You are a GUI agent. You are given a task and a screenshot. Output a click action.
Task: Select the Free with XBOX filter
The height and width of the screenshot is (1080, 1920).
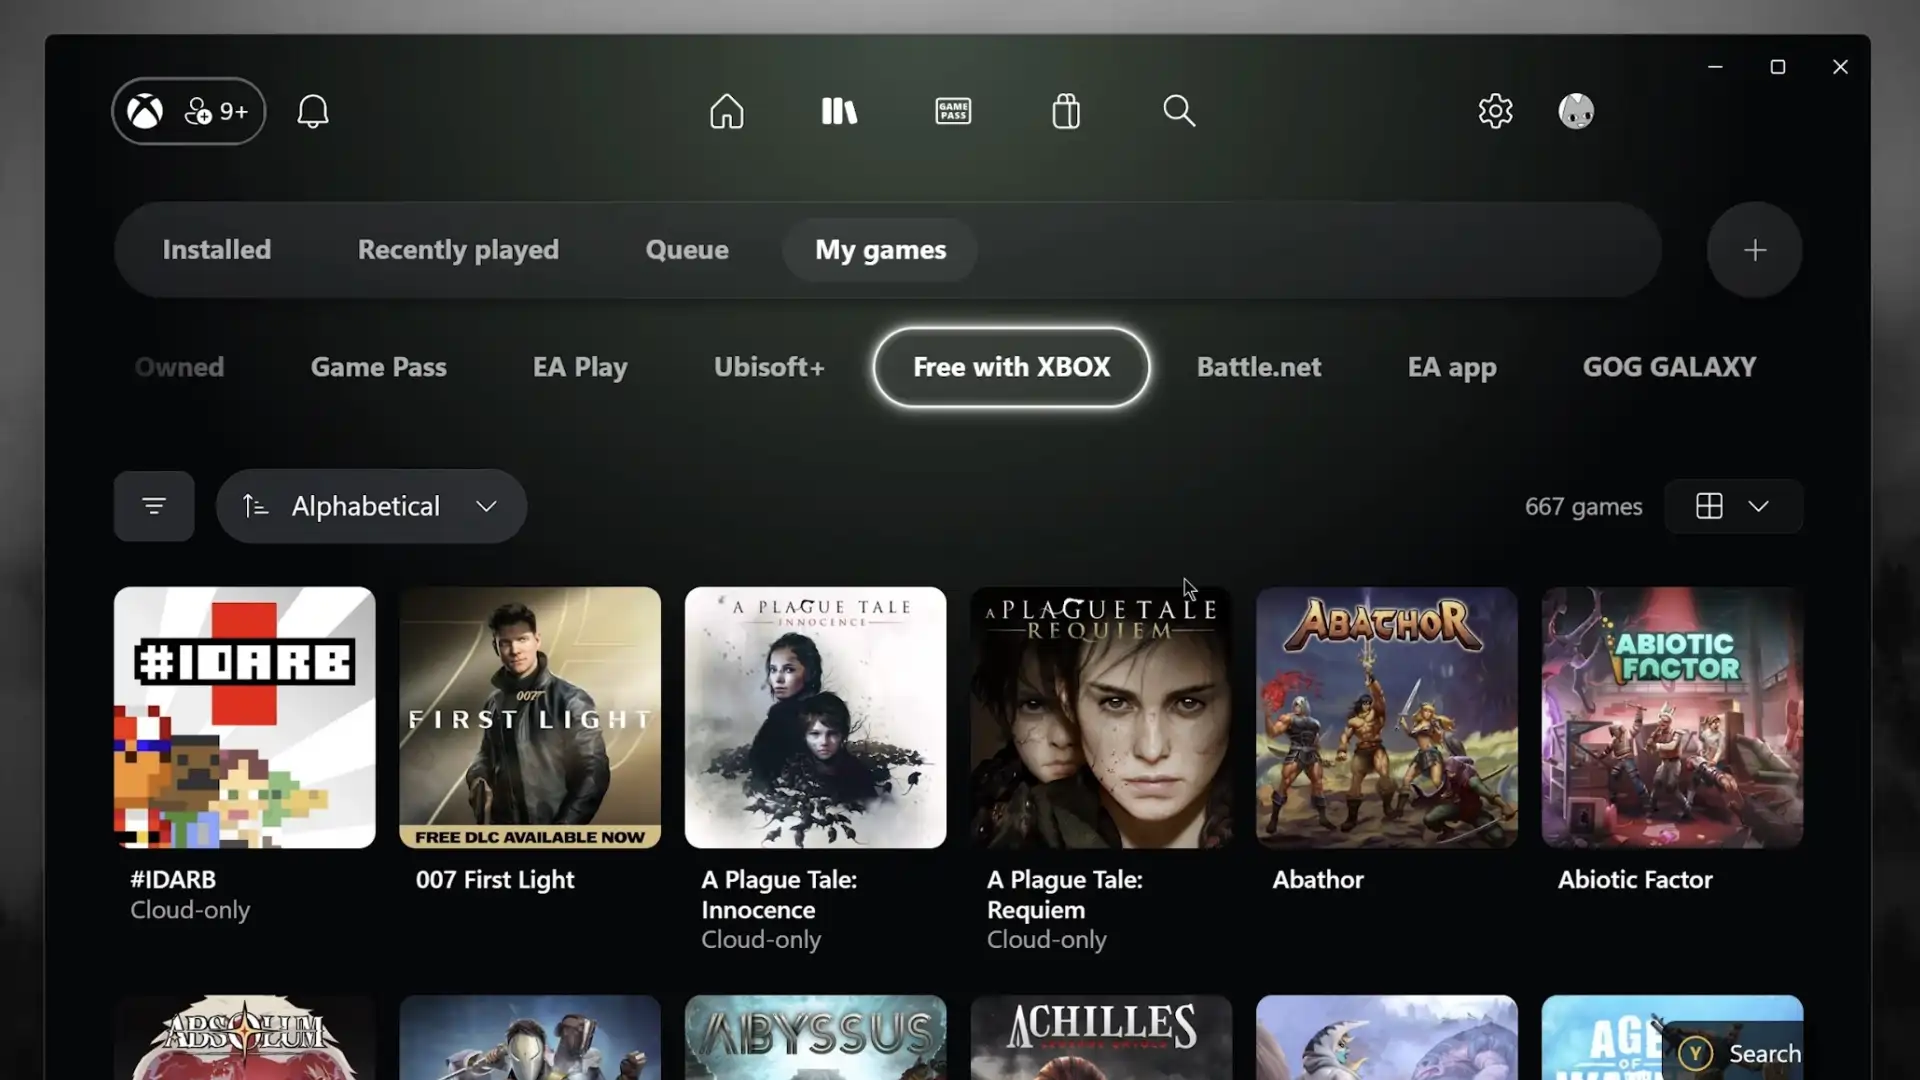pos(1011,367)
